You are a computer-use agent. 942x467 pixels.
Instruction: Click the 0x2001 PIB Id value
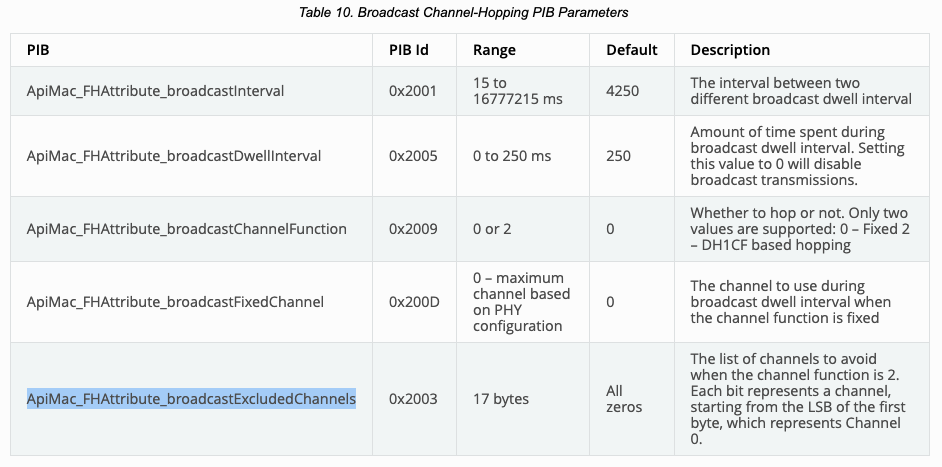coord(413,91)
